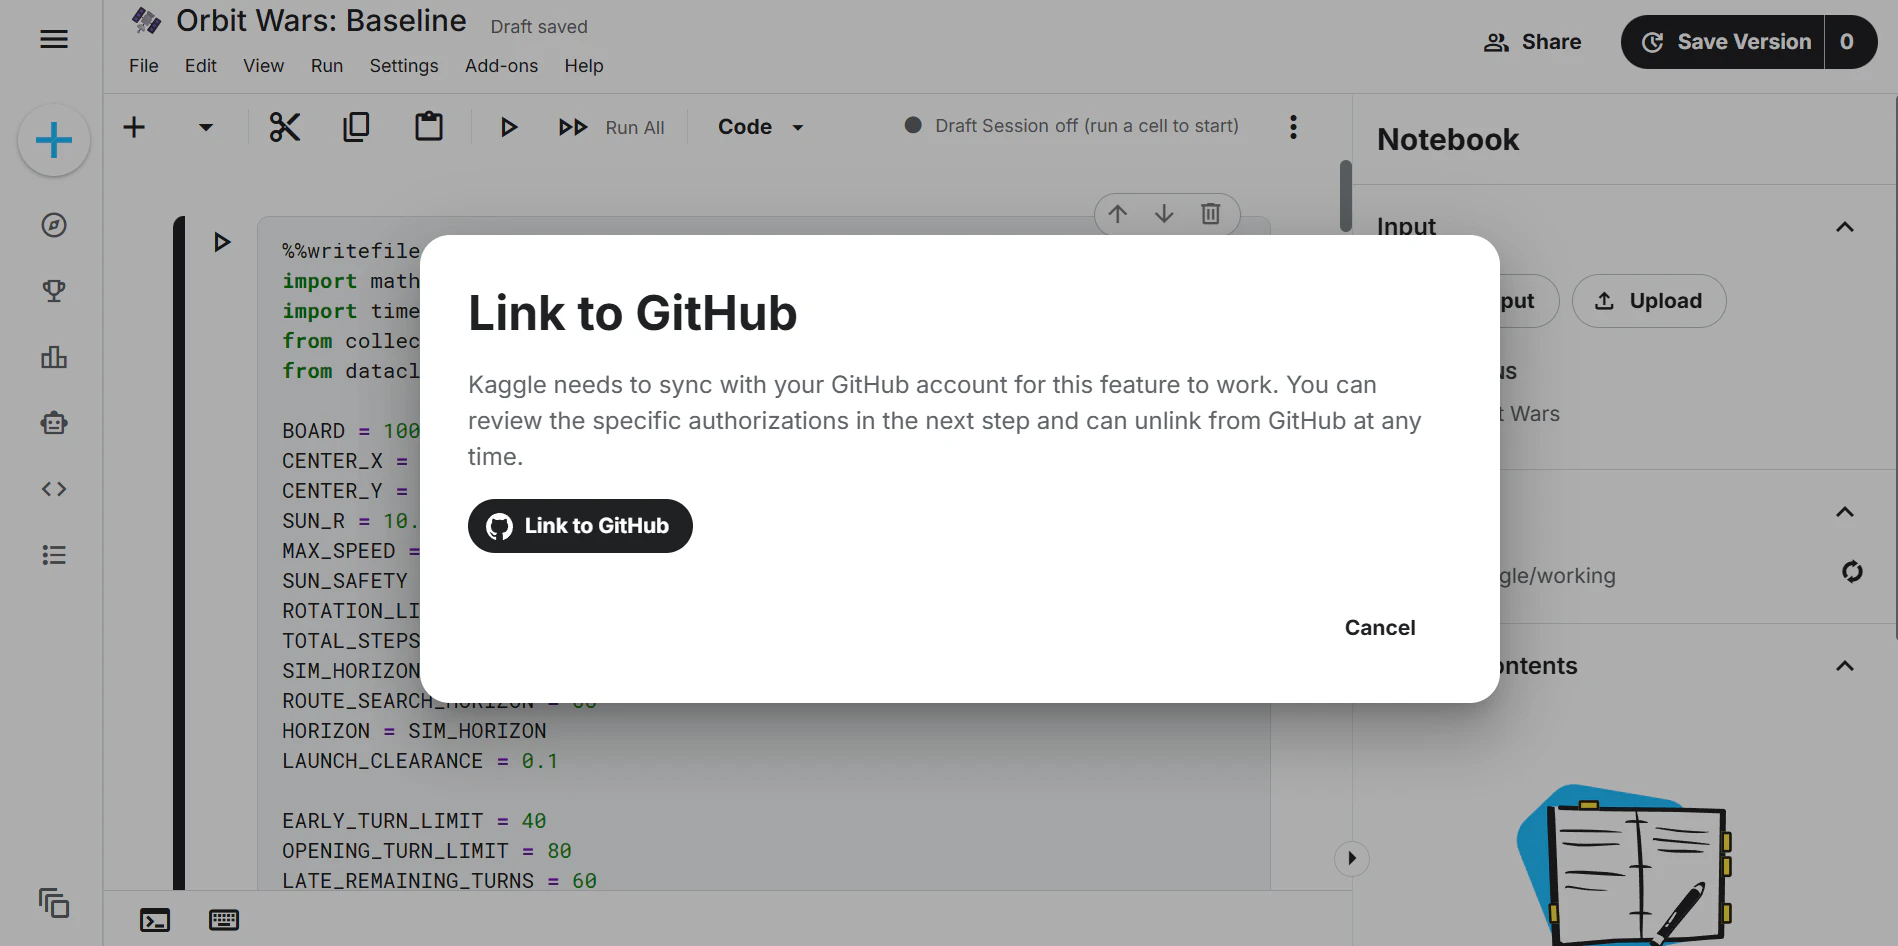The image size is (1898, 946).
Task: Click the OPENING_TURN_LIMIT = 80 code line
Action: 427,851
